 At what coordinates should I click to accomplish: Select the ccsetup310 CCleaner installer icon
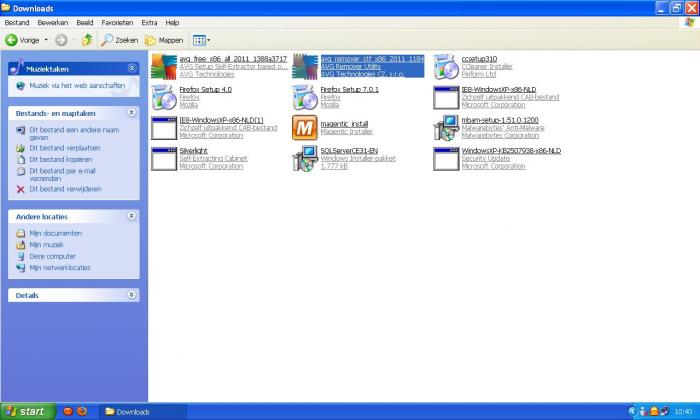point(446,67)
